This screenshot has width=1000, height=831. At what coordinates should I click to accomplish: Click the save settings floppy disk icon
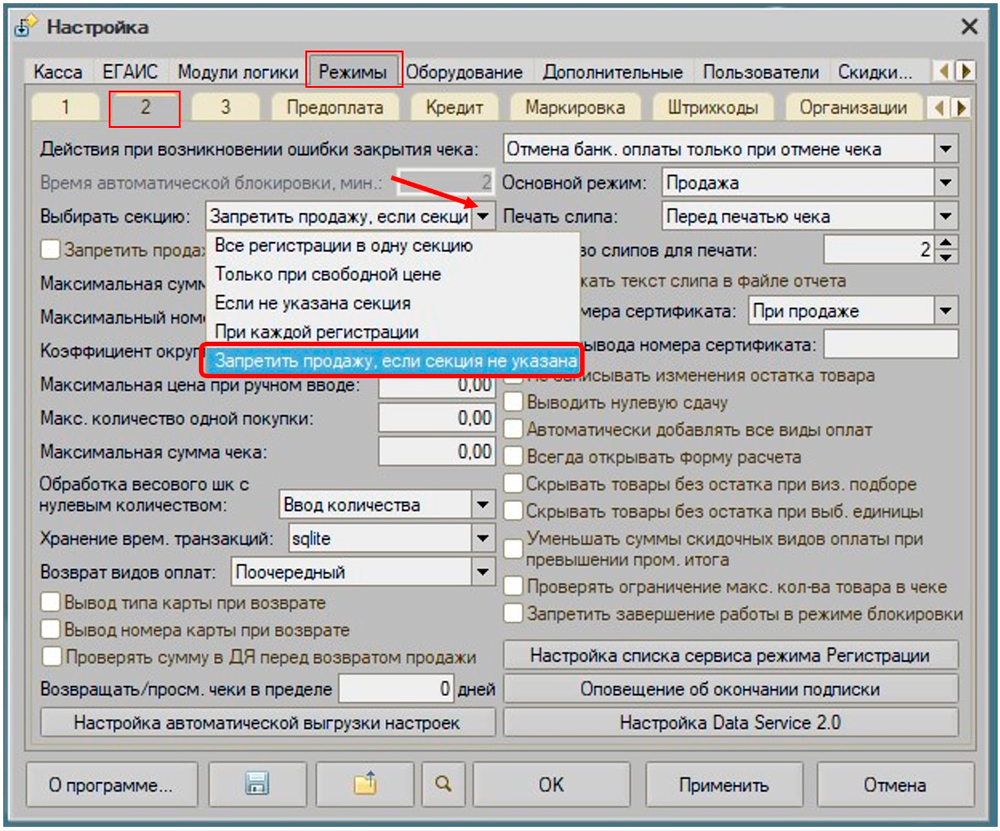[258, 785]
